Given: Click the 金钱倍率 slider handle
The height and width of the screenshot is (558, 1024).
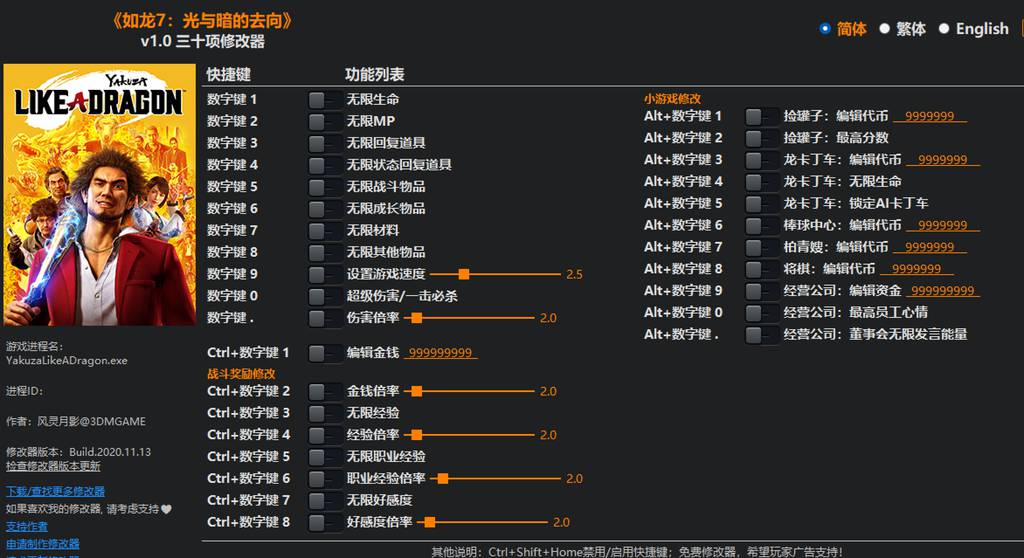Looking at the screenshot, I should tap(417, 391).
